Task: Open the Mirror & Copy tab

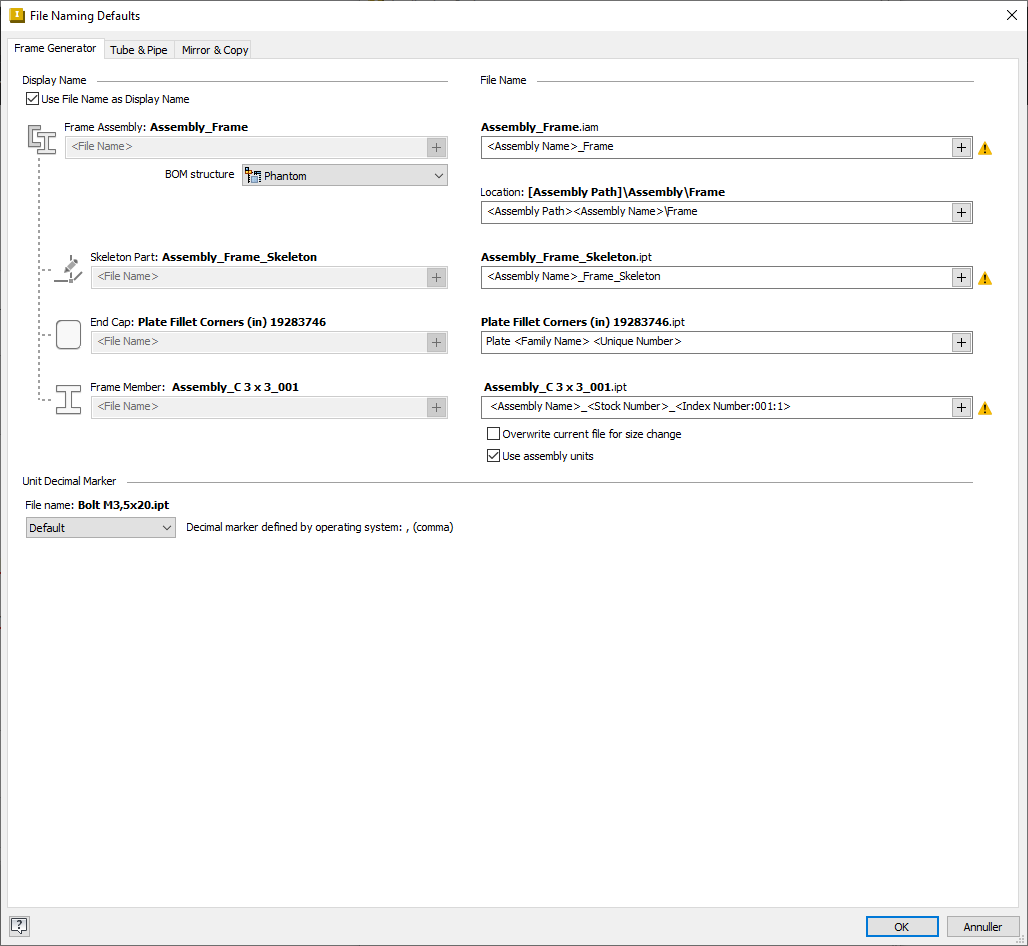Action: 213,49
